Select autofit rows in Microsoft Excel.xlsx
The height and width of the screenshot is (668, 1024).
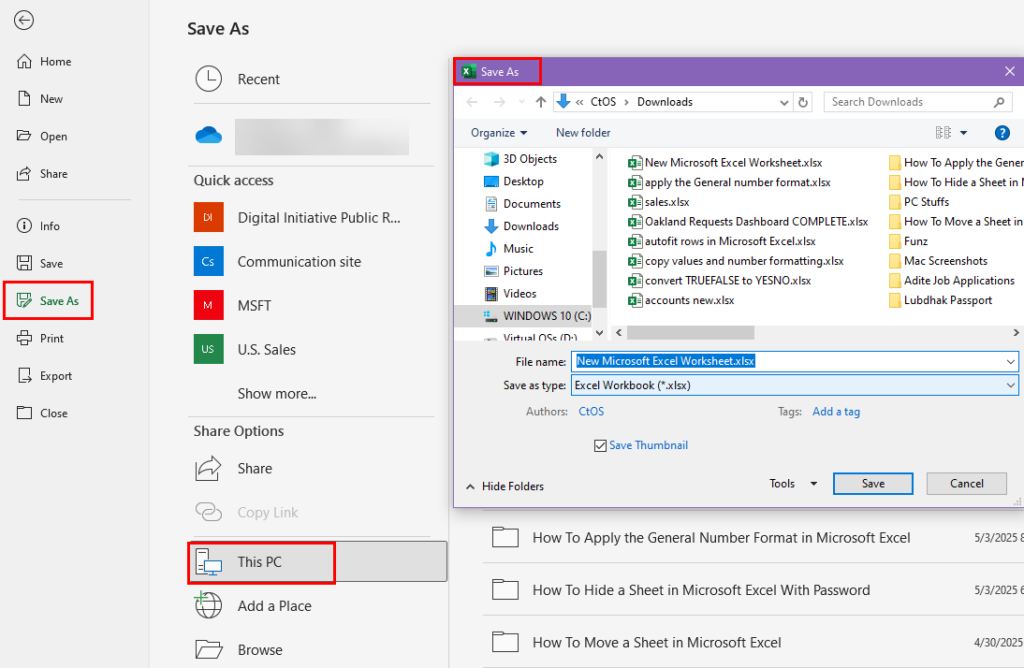click(x=722, y=241)
